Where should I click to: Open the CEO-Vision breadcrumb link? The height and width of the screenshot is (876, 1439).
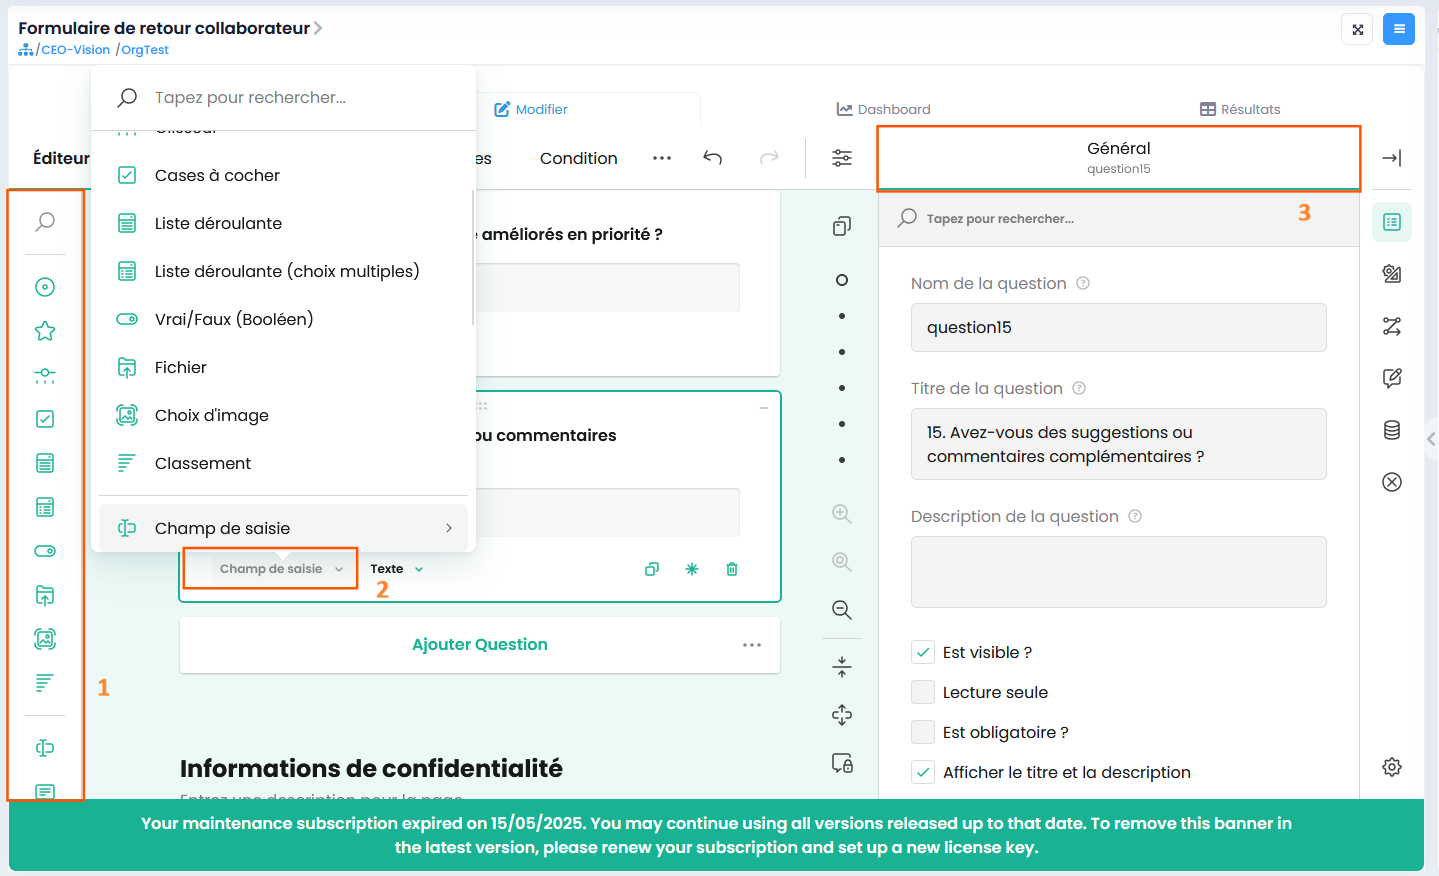point(75,50)
